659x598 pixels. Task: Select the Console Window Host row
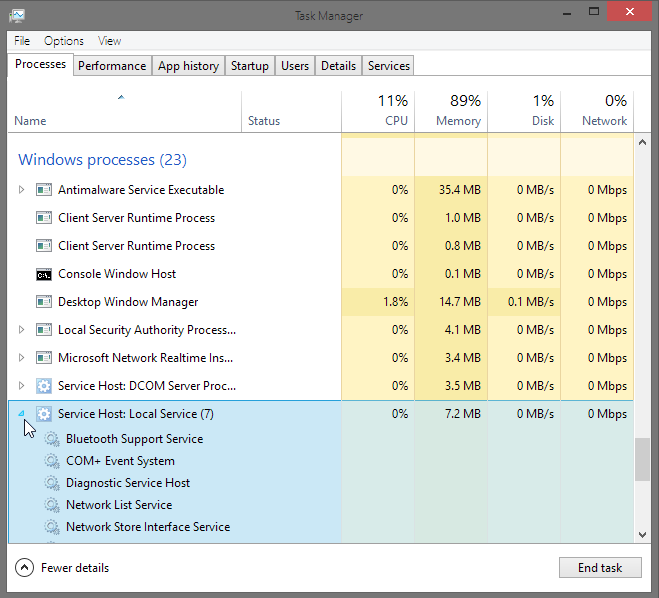point(321,274)
